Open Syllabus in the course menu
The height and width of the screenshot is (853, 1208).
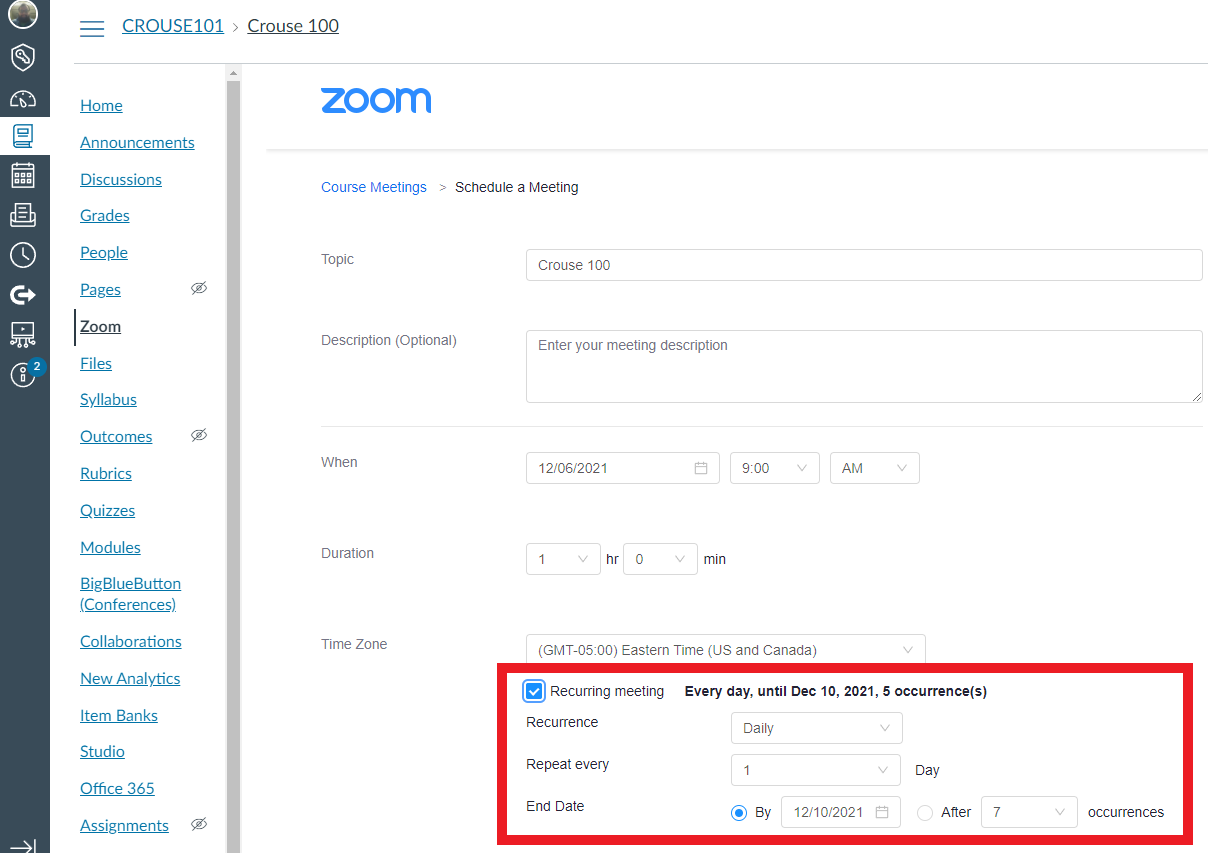(108, 399)
